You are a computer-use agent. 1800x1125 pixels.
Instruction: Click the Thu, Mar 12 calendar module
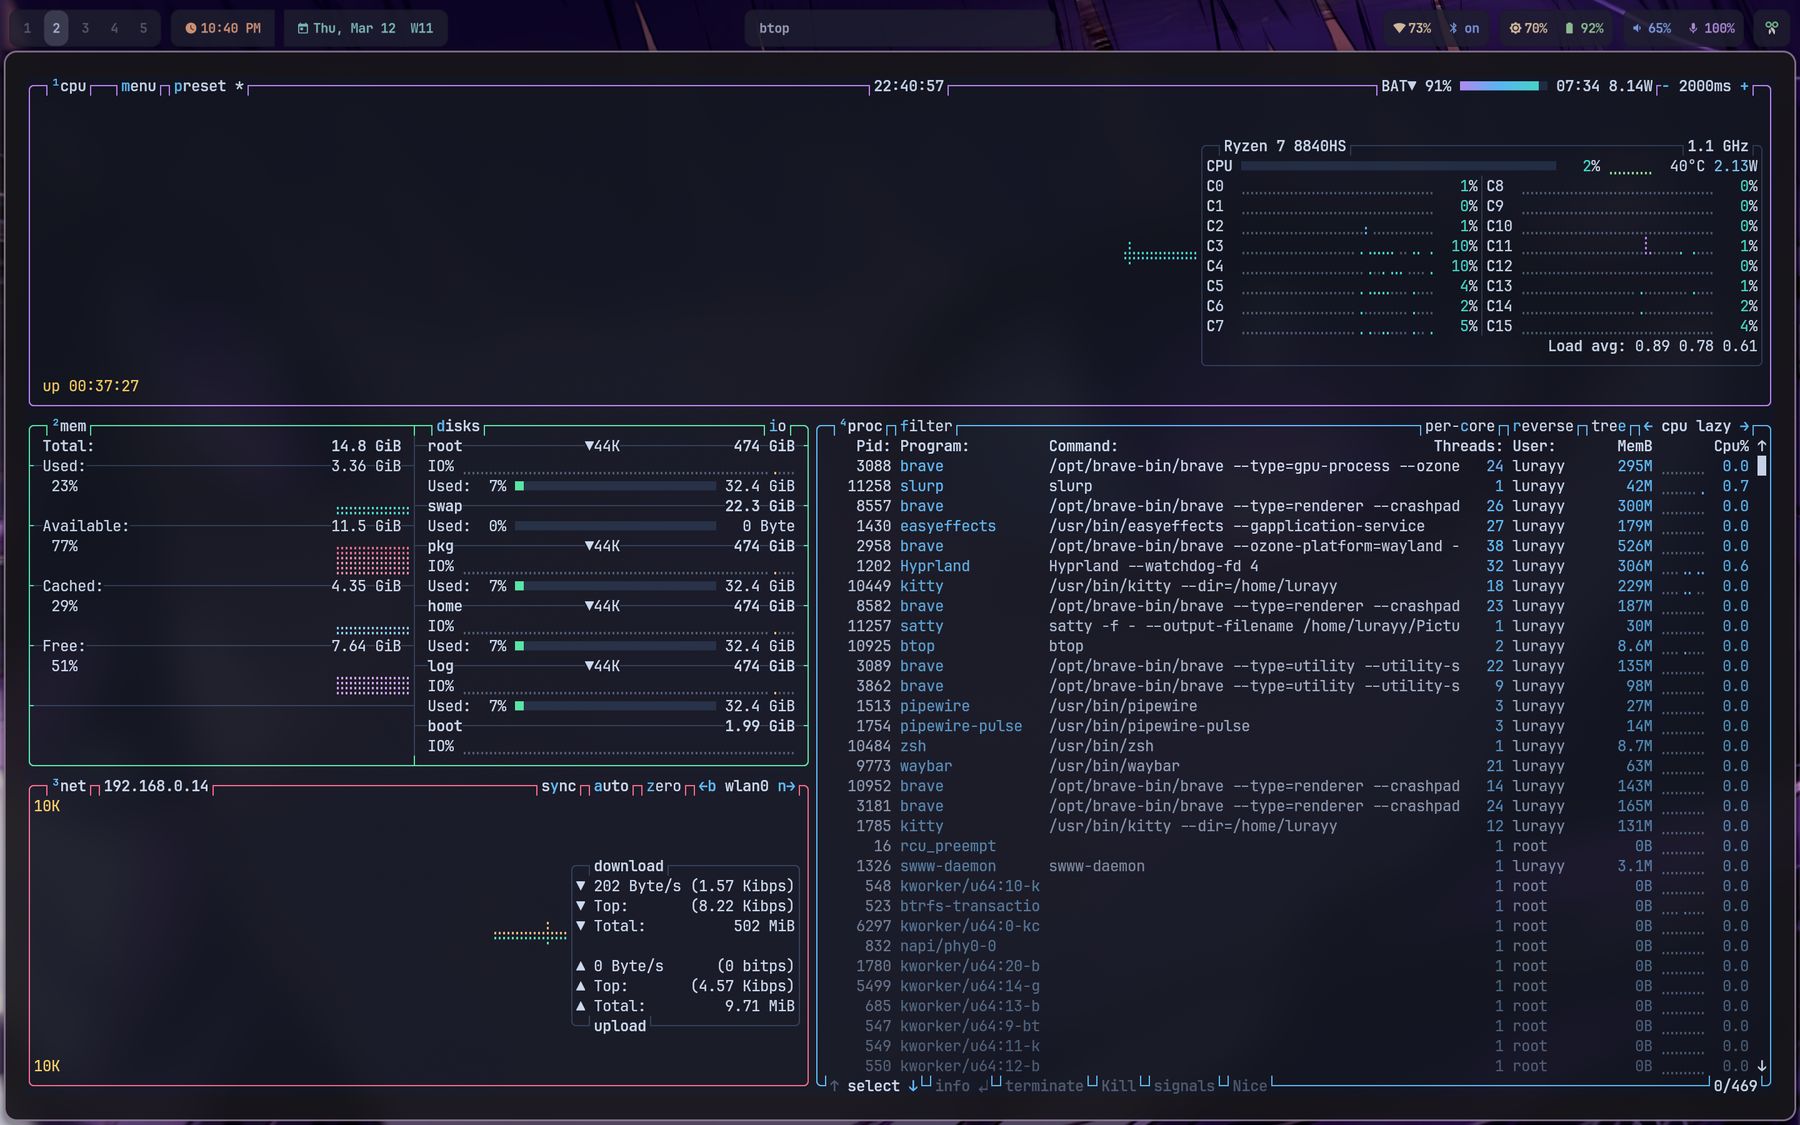(365, 28)
